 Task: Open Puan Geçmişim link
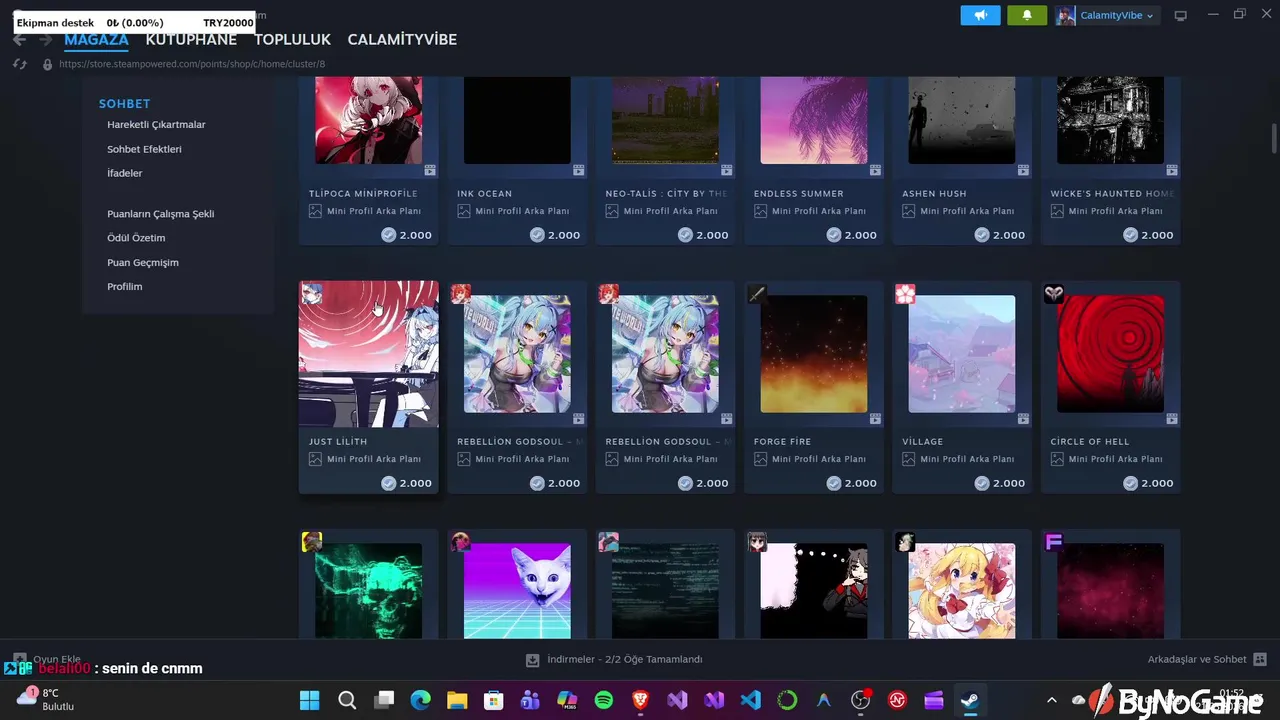[x=143, y=262]
